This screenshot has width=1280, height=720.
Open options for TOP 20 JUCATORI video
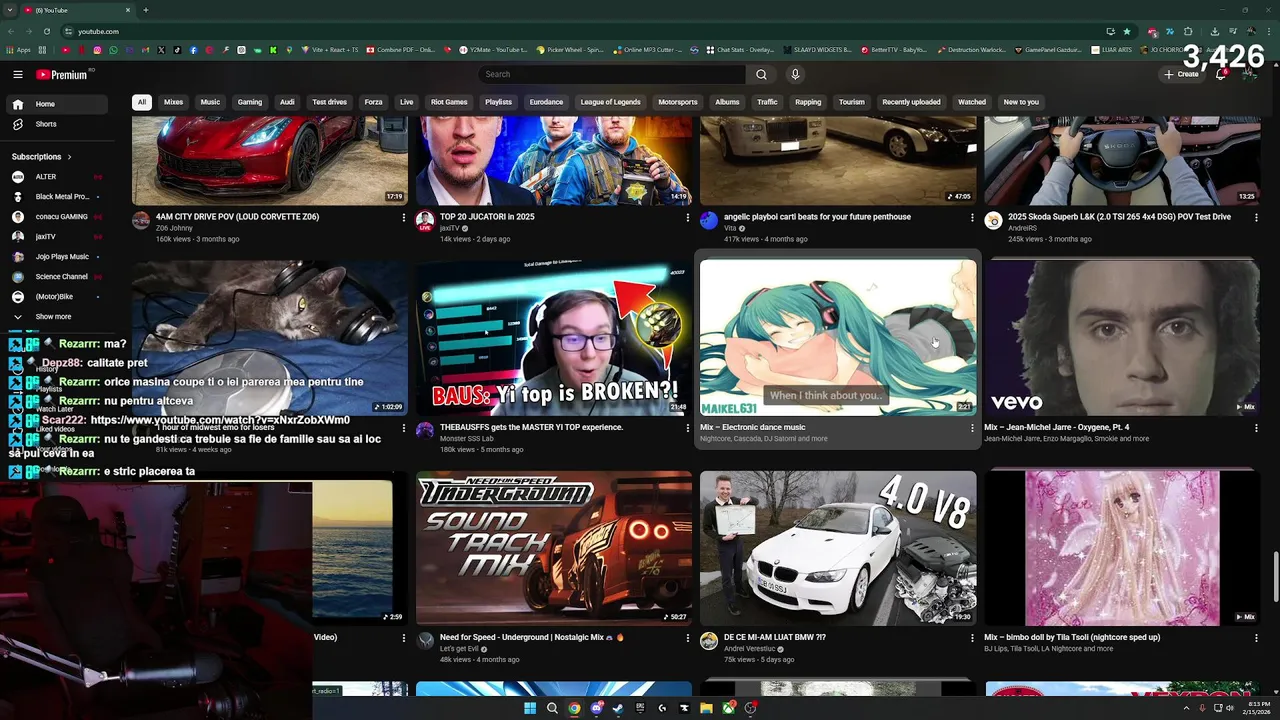click(x=688, y=217)
